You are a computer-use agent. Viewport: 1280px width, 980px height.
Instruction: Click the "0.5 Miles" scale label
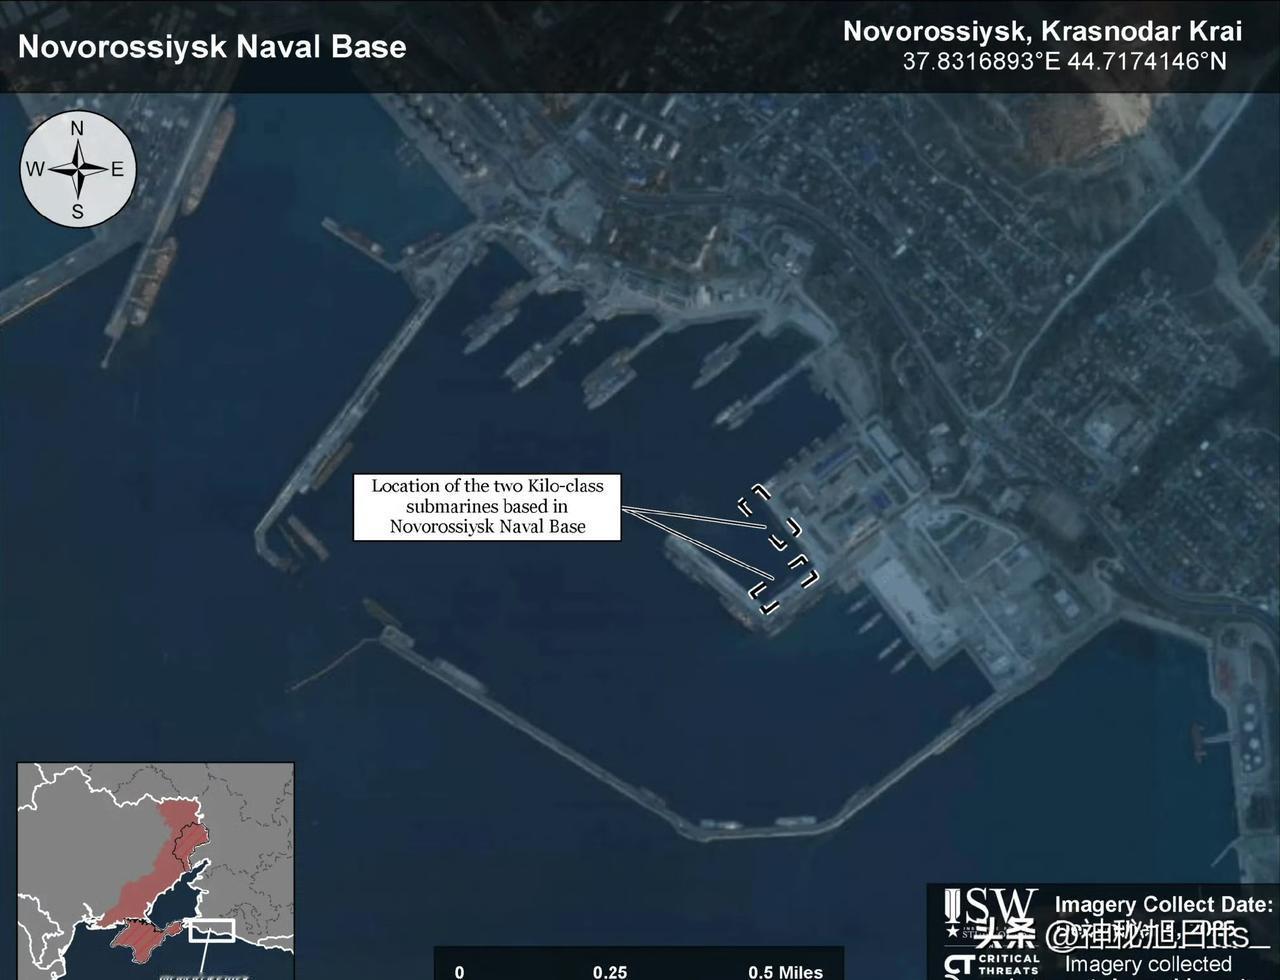coord(786,972)
